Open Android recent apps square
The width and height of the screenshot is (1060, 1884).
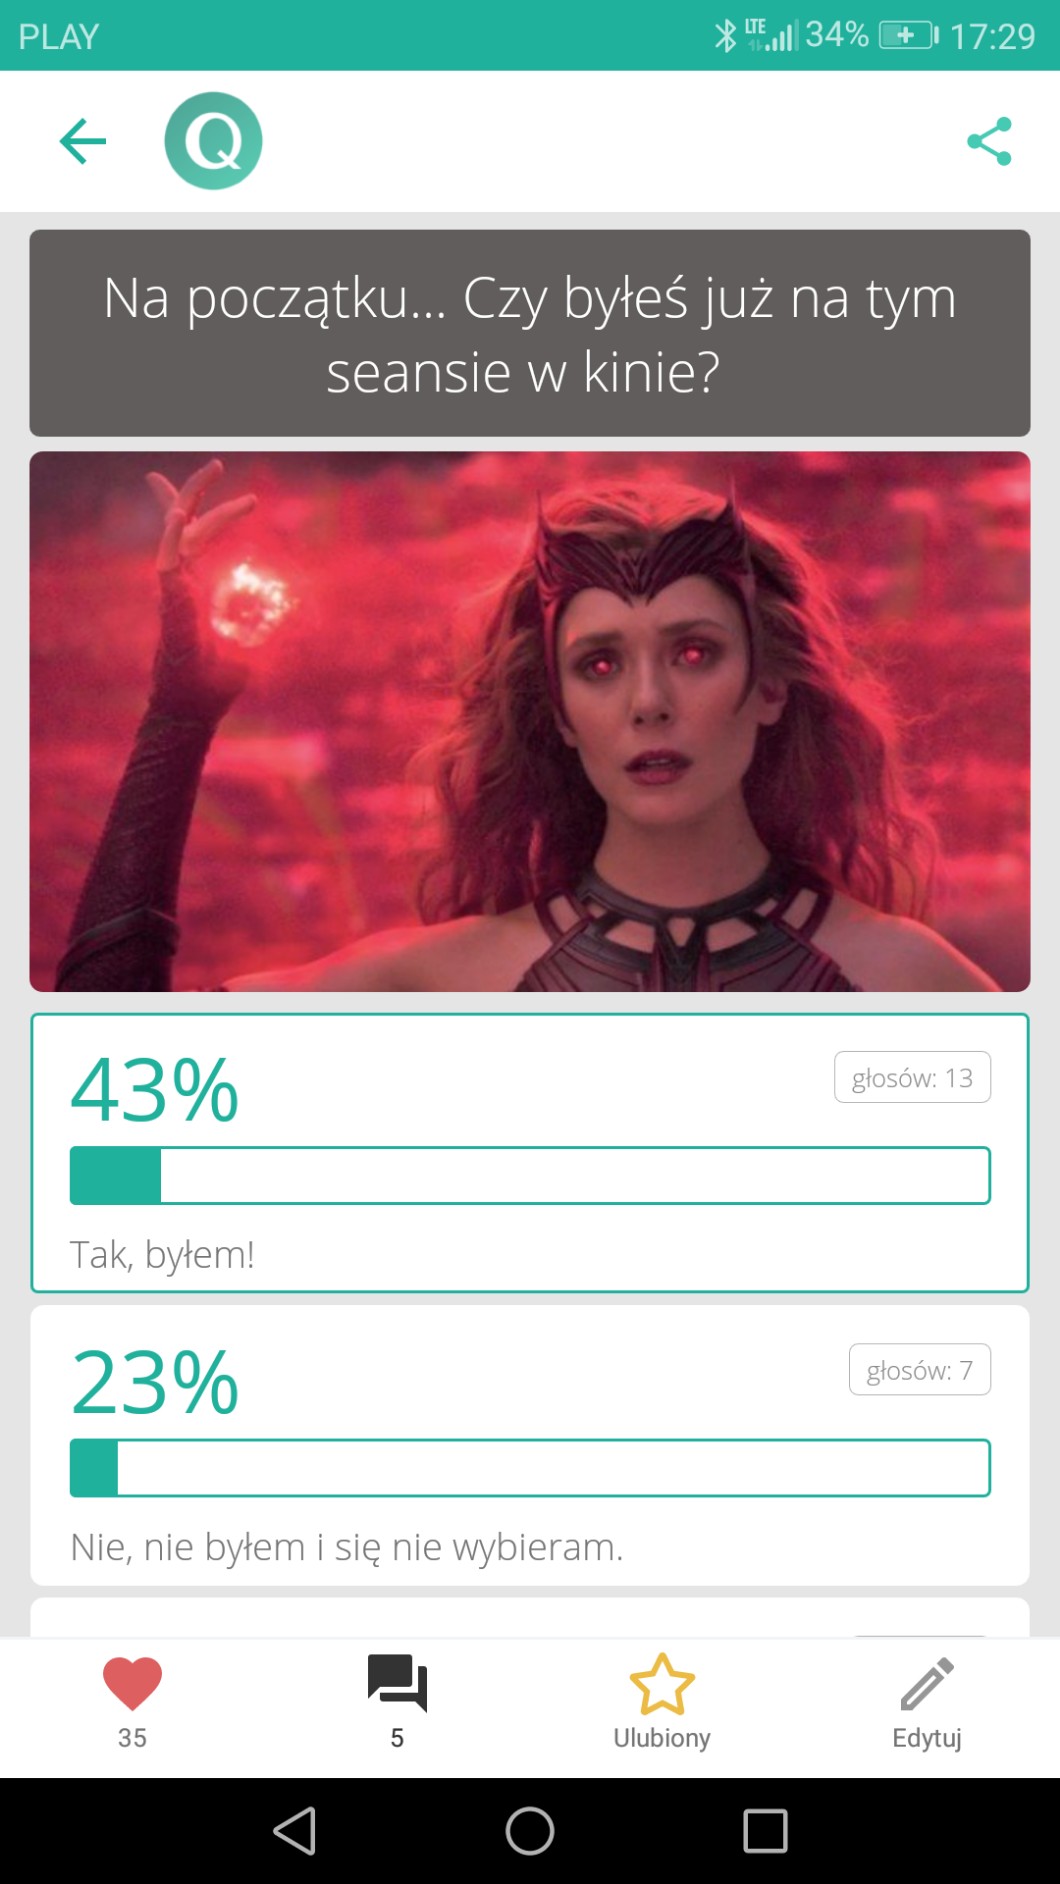[765, 1831]
